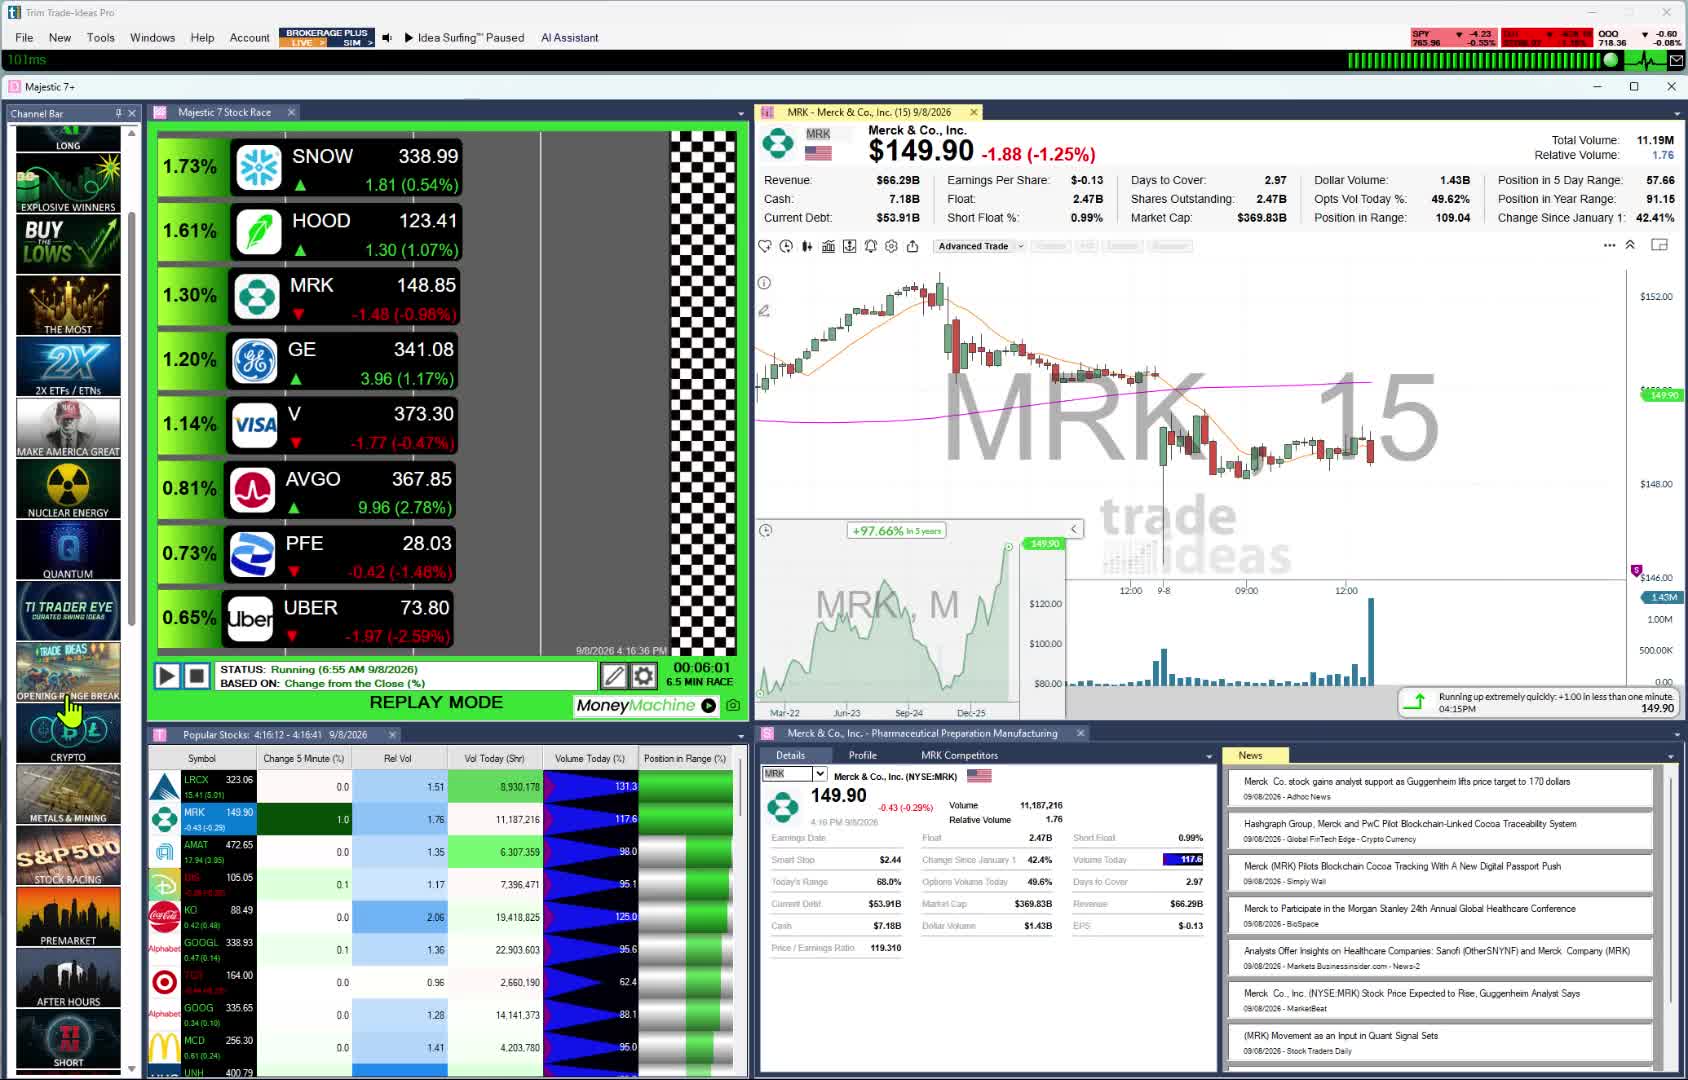This screenshot has height=1080, width=1688.
Task: Open the 2X ETFs / ETNs channel
Action: [68, 367]
